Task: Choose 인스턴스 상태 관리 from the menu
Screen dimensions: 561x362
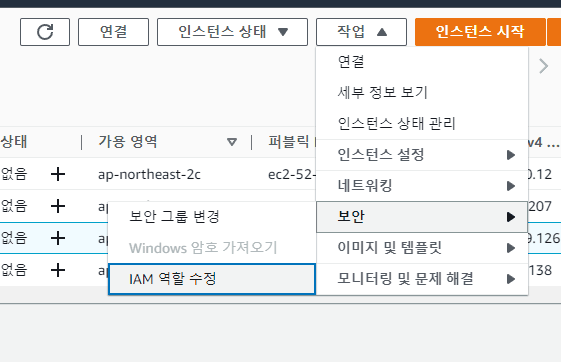Action: coord(422,124)
